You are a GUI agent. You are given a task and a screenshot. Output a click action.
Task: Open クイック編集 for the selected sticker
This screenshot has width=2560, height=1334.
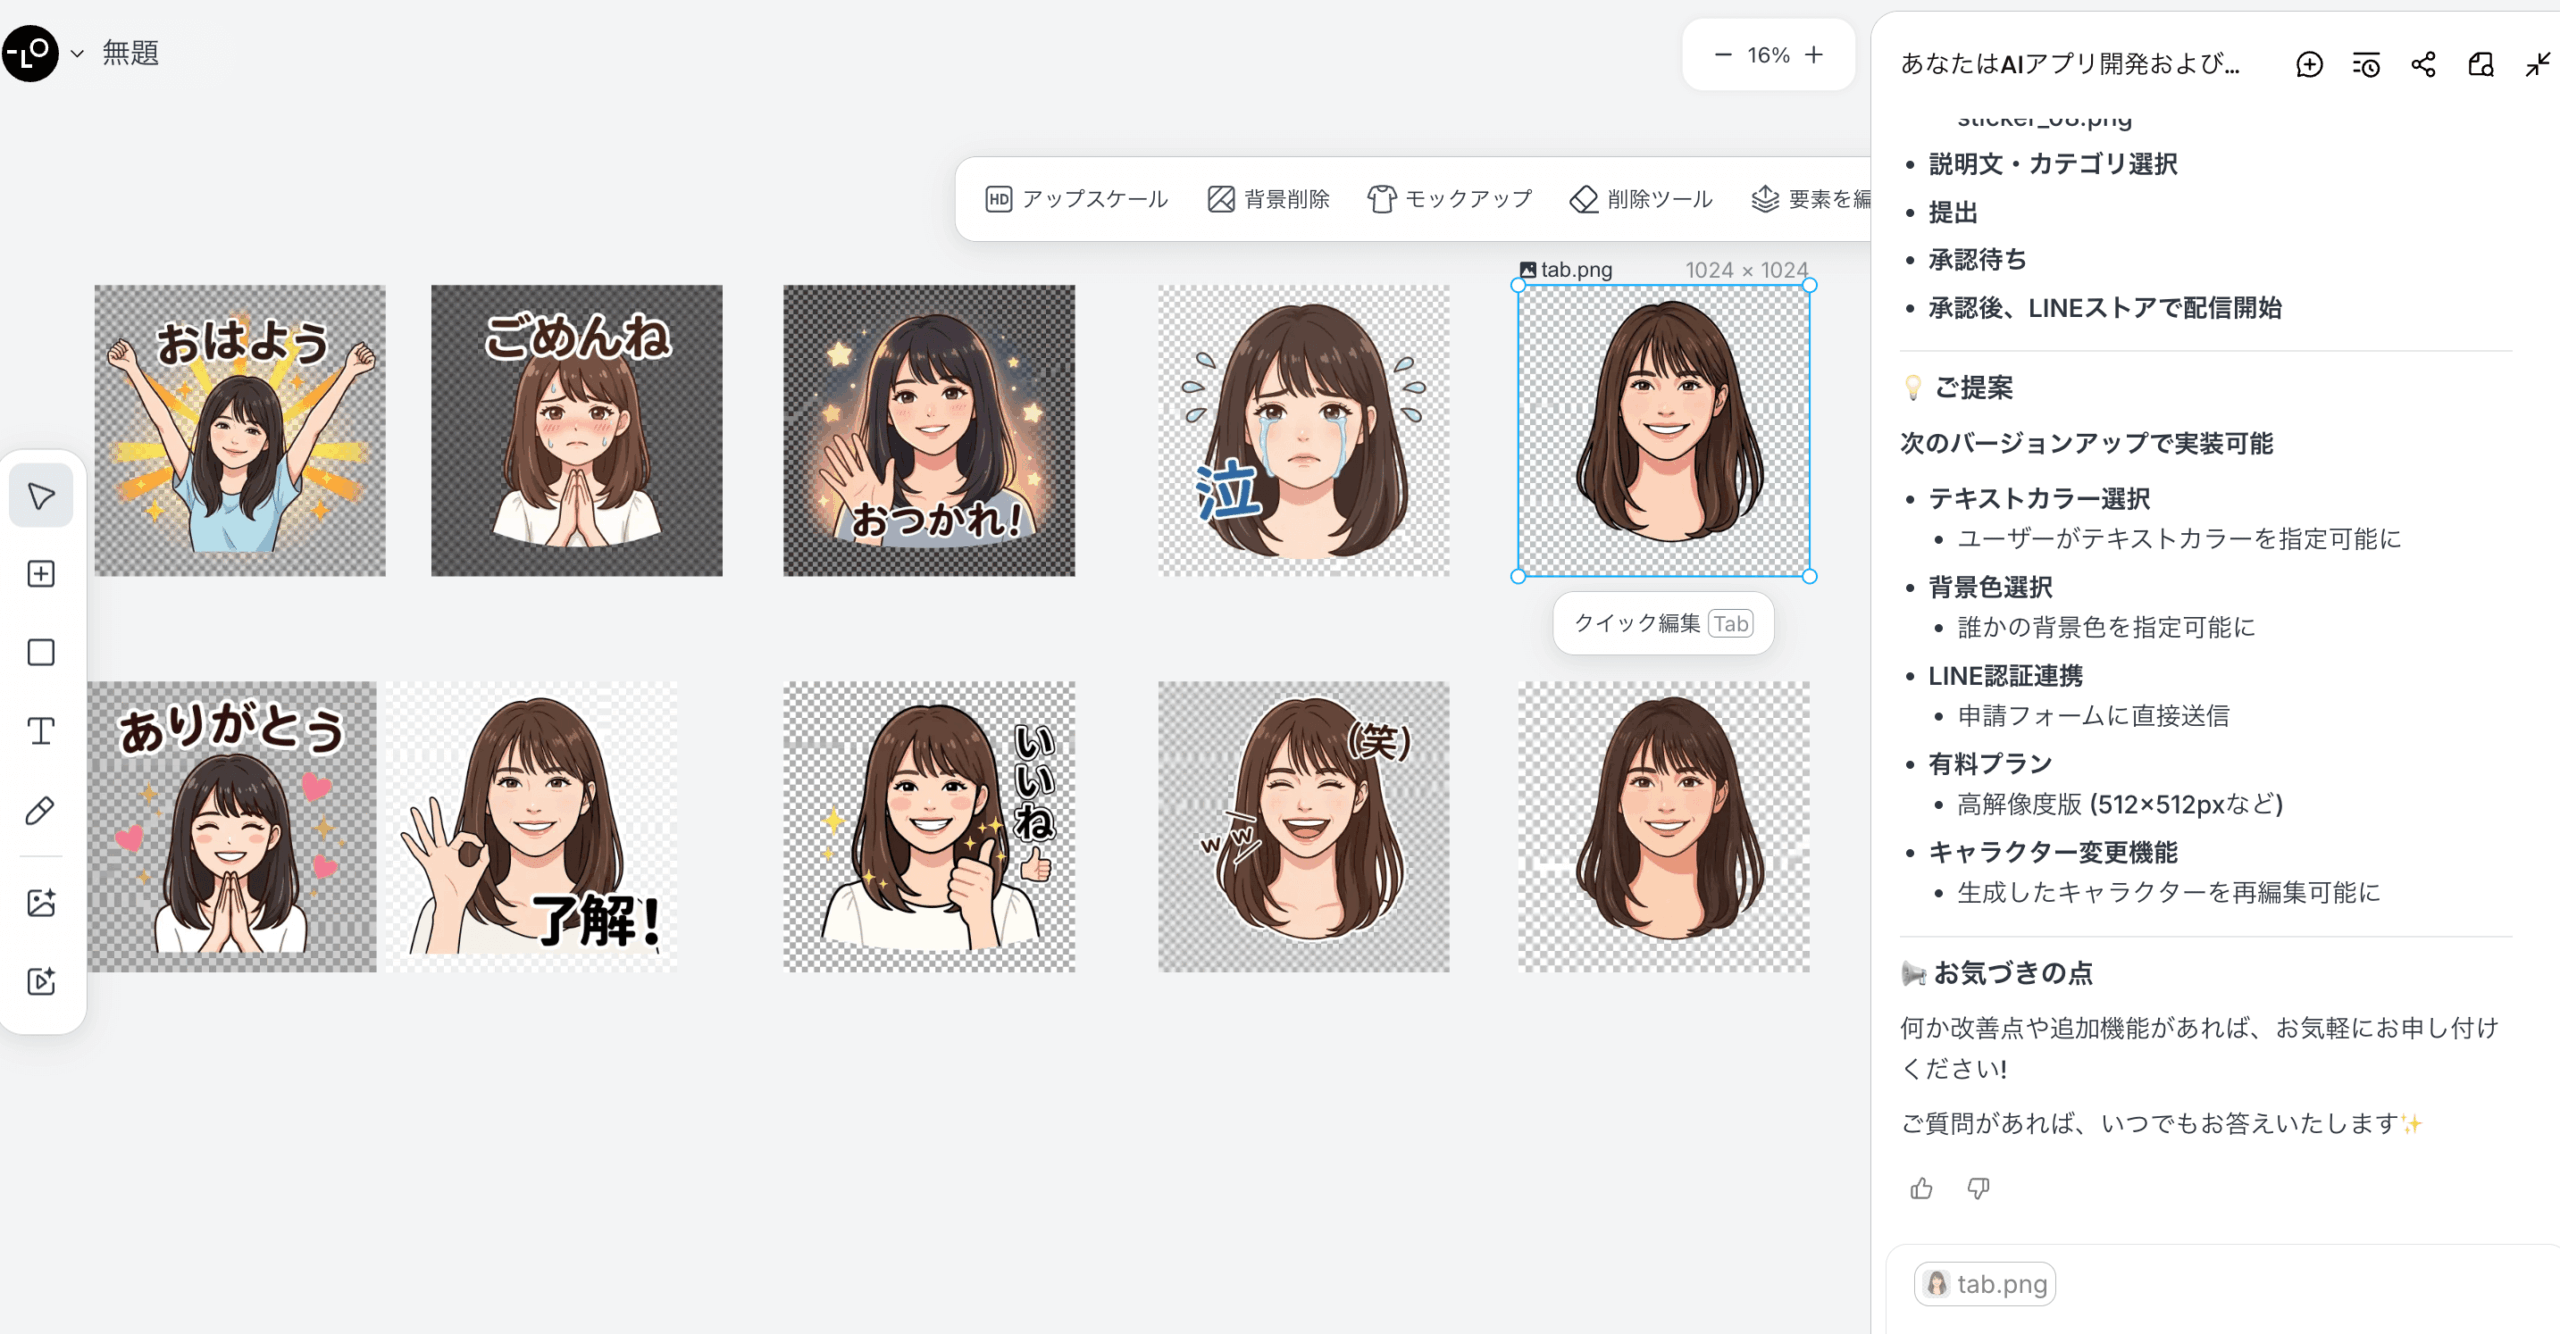[x=1663, y=623]
